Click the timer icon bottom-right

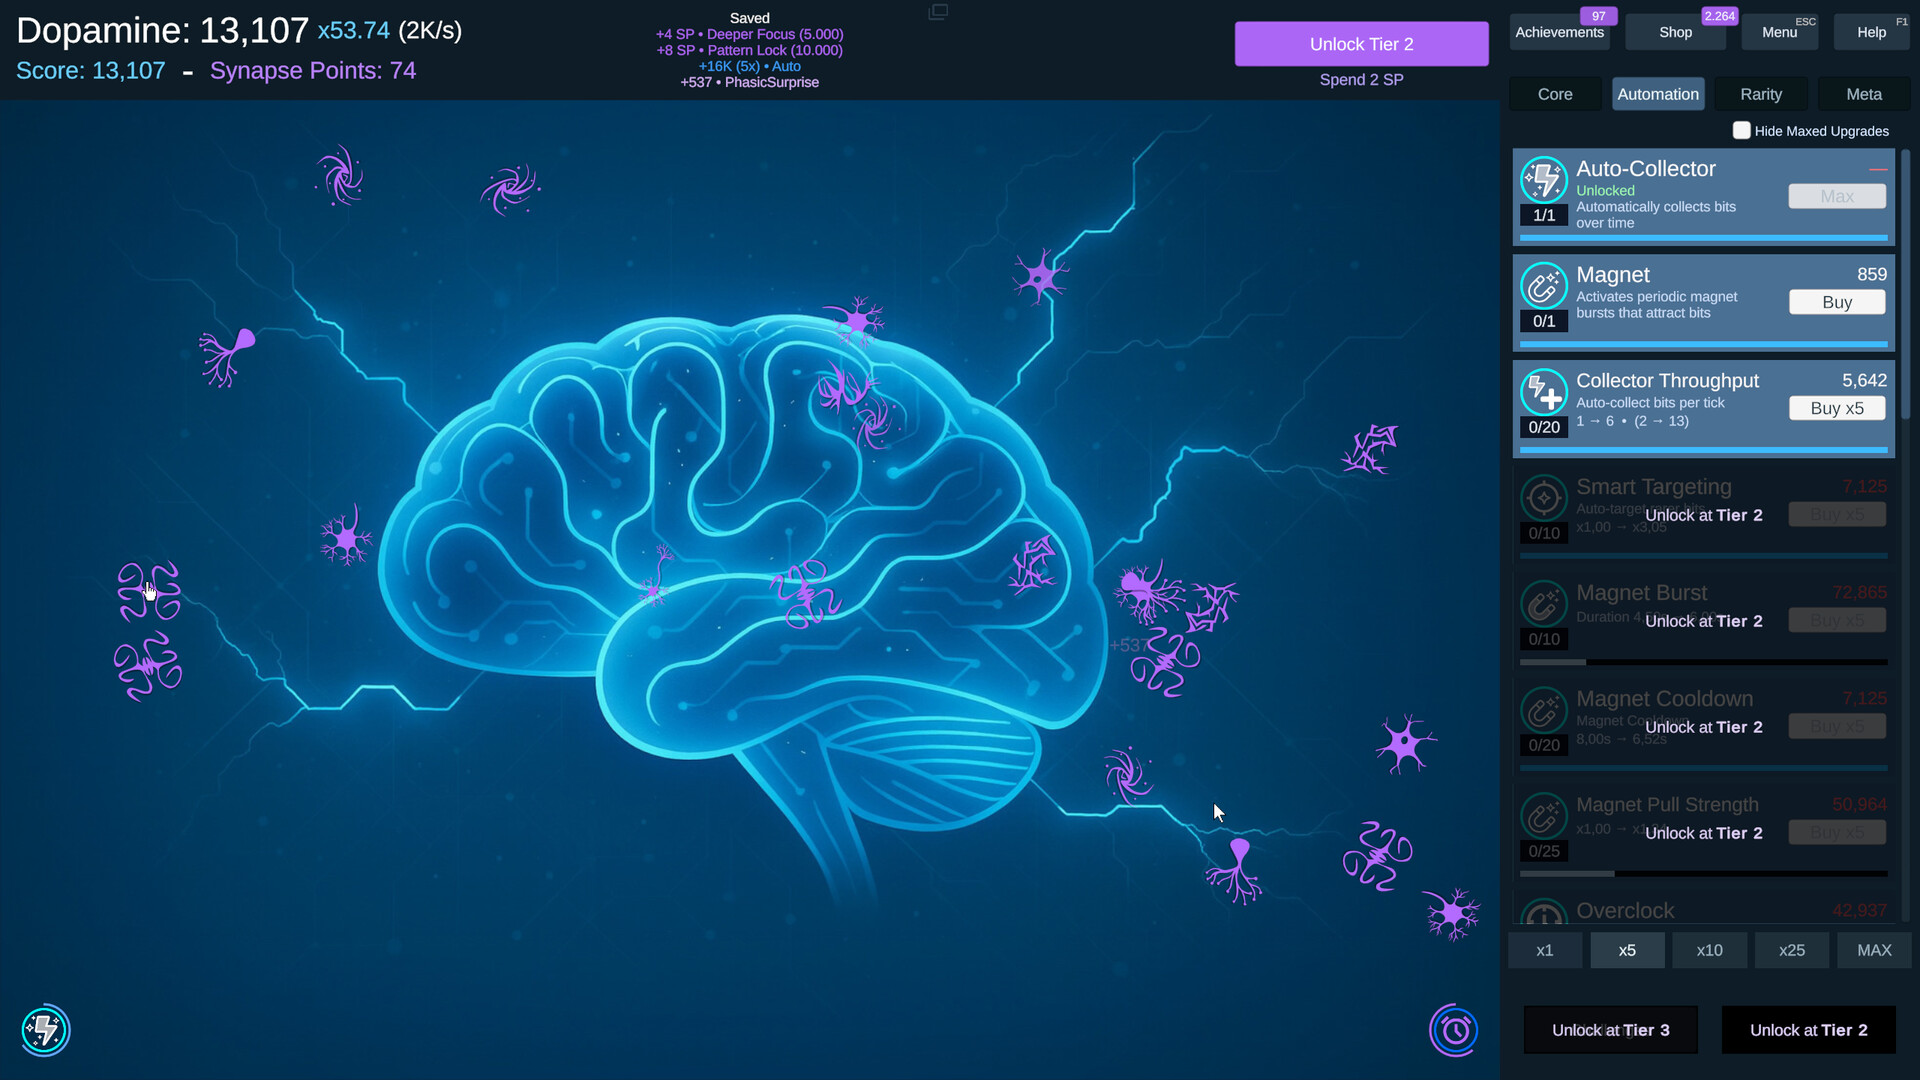click(1455, 1030)
